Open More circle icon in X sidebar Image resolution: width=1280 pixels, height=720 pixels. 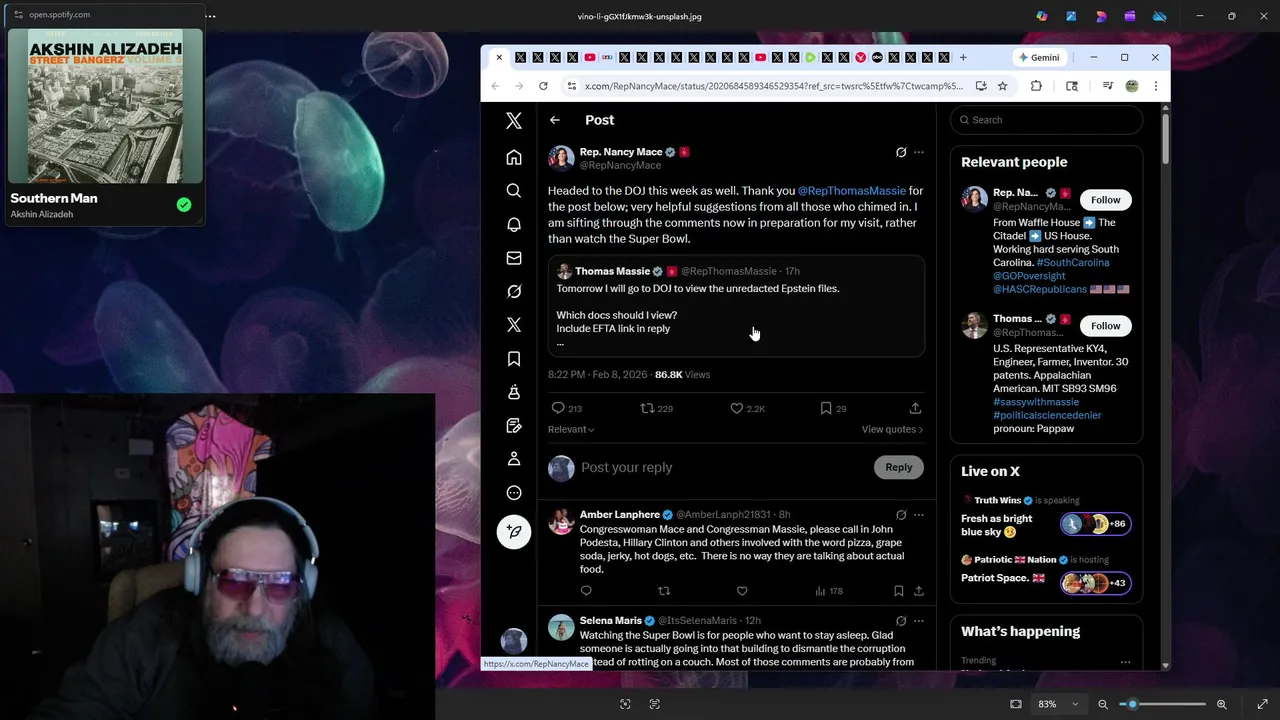pyautogui.click(x=514, y=493)
